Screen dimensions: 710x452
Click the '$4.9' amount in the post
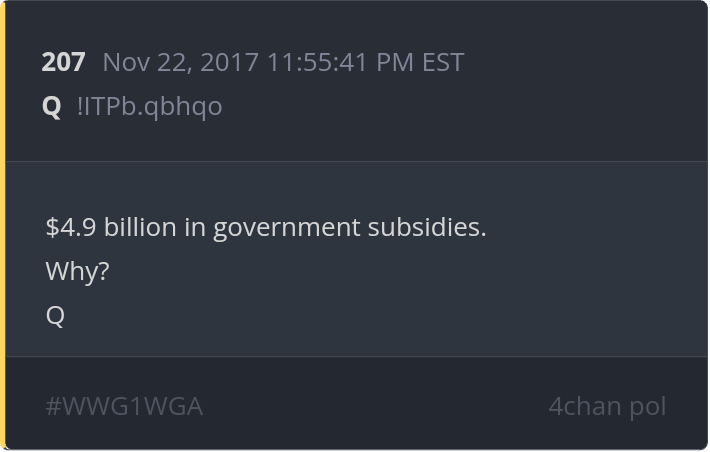tap(71, 227)
